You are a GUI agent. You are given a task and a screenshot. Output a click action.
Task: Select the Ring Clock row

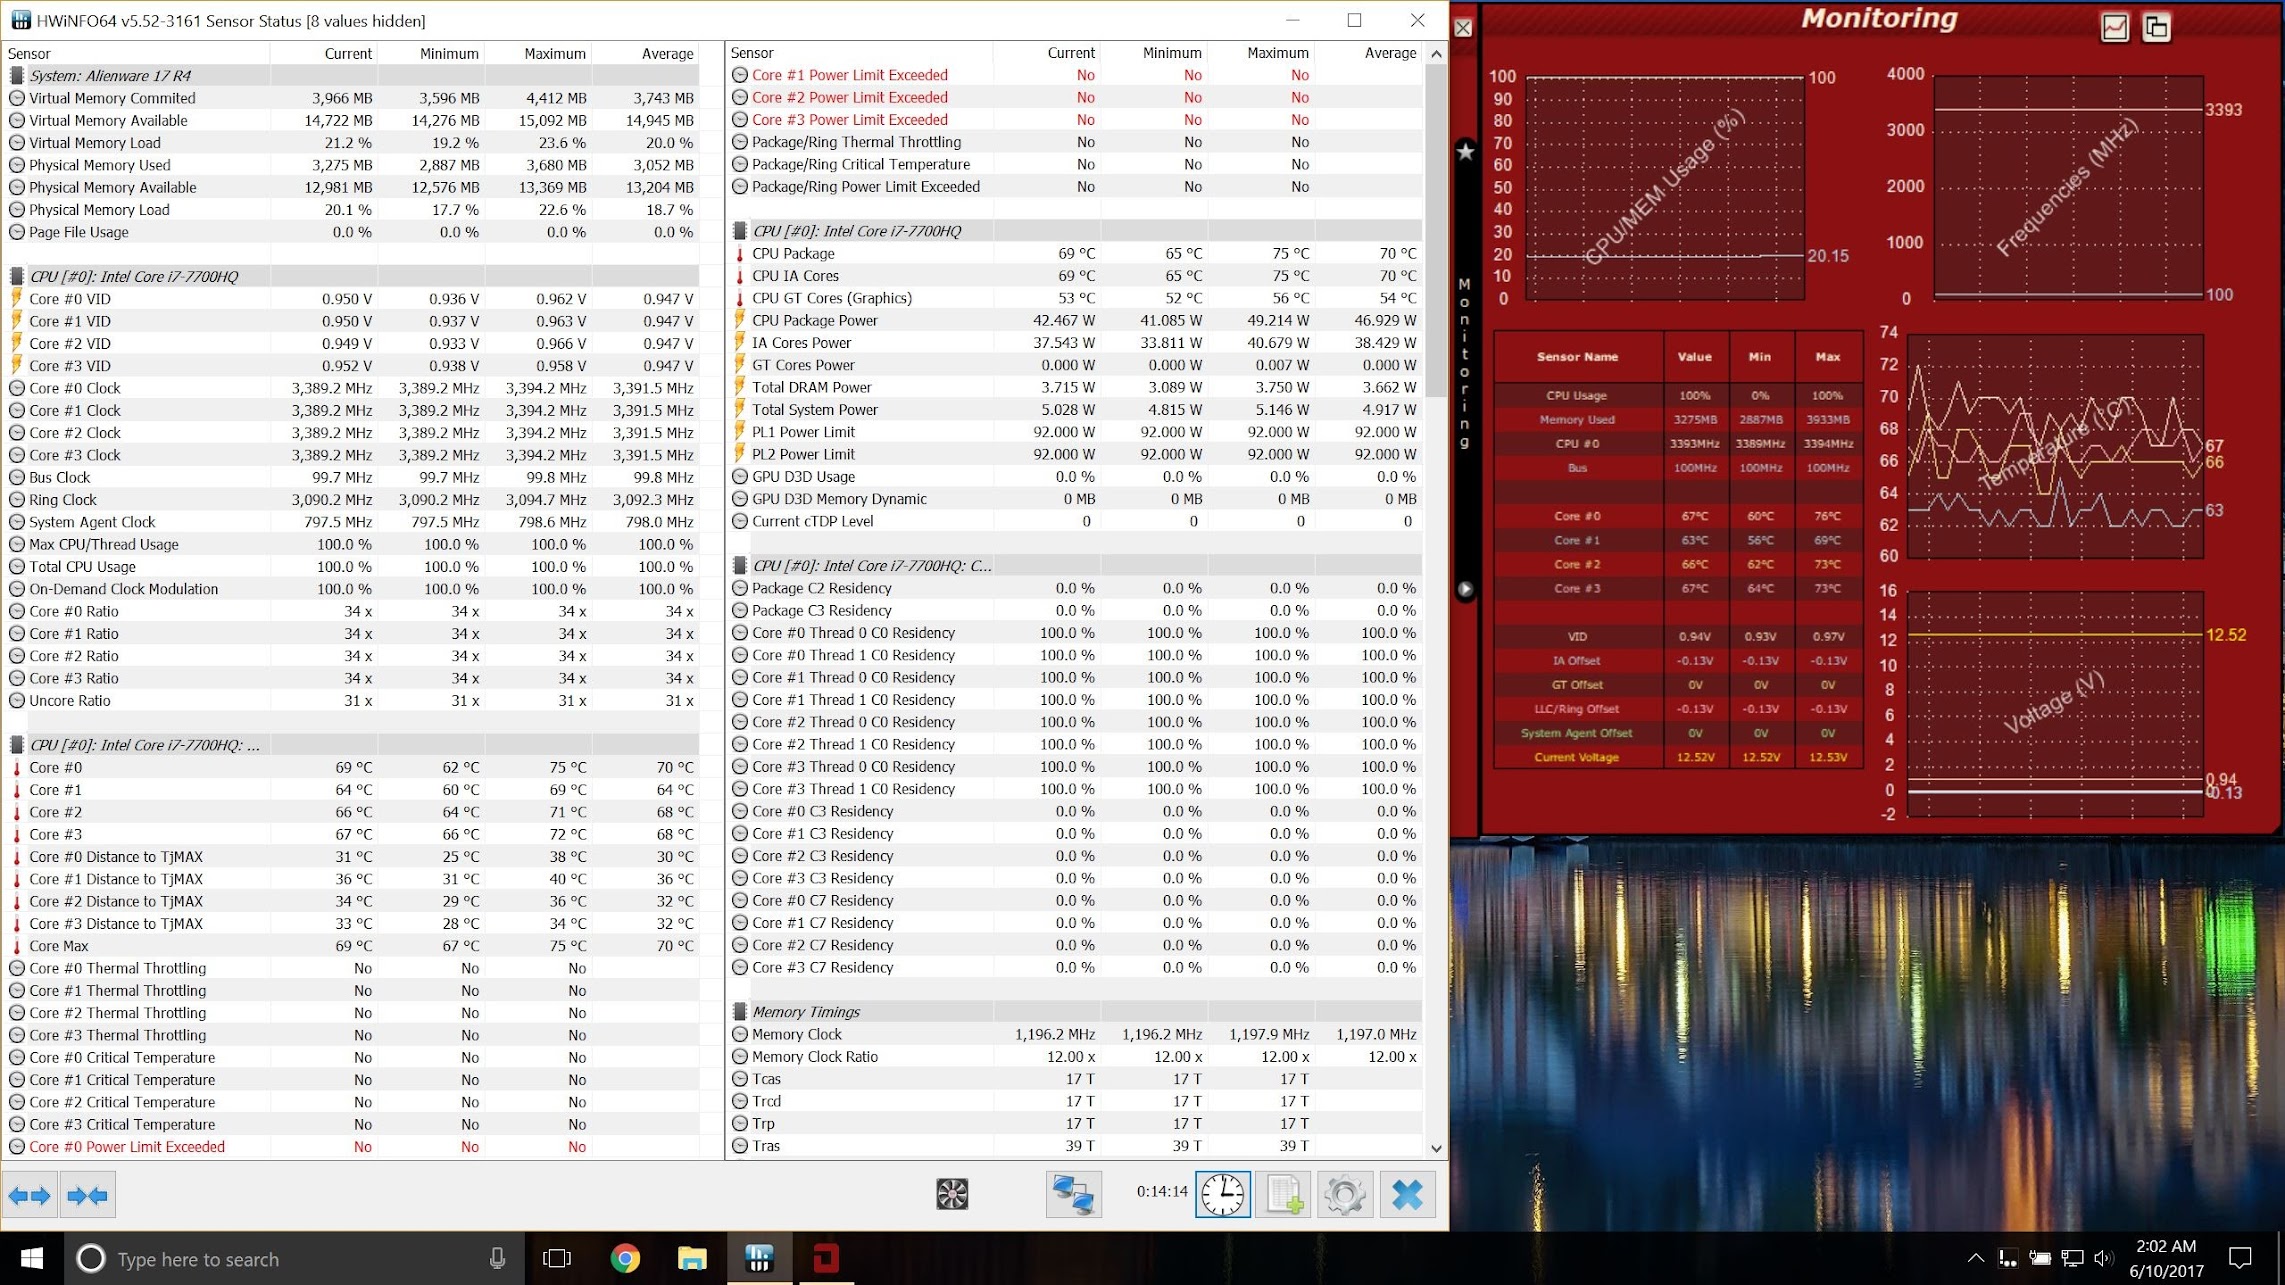tap(350, 500)
